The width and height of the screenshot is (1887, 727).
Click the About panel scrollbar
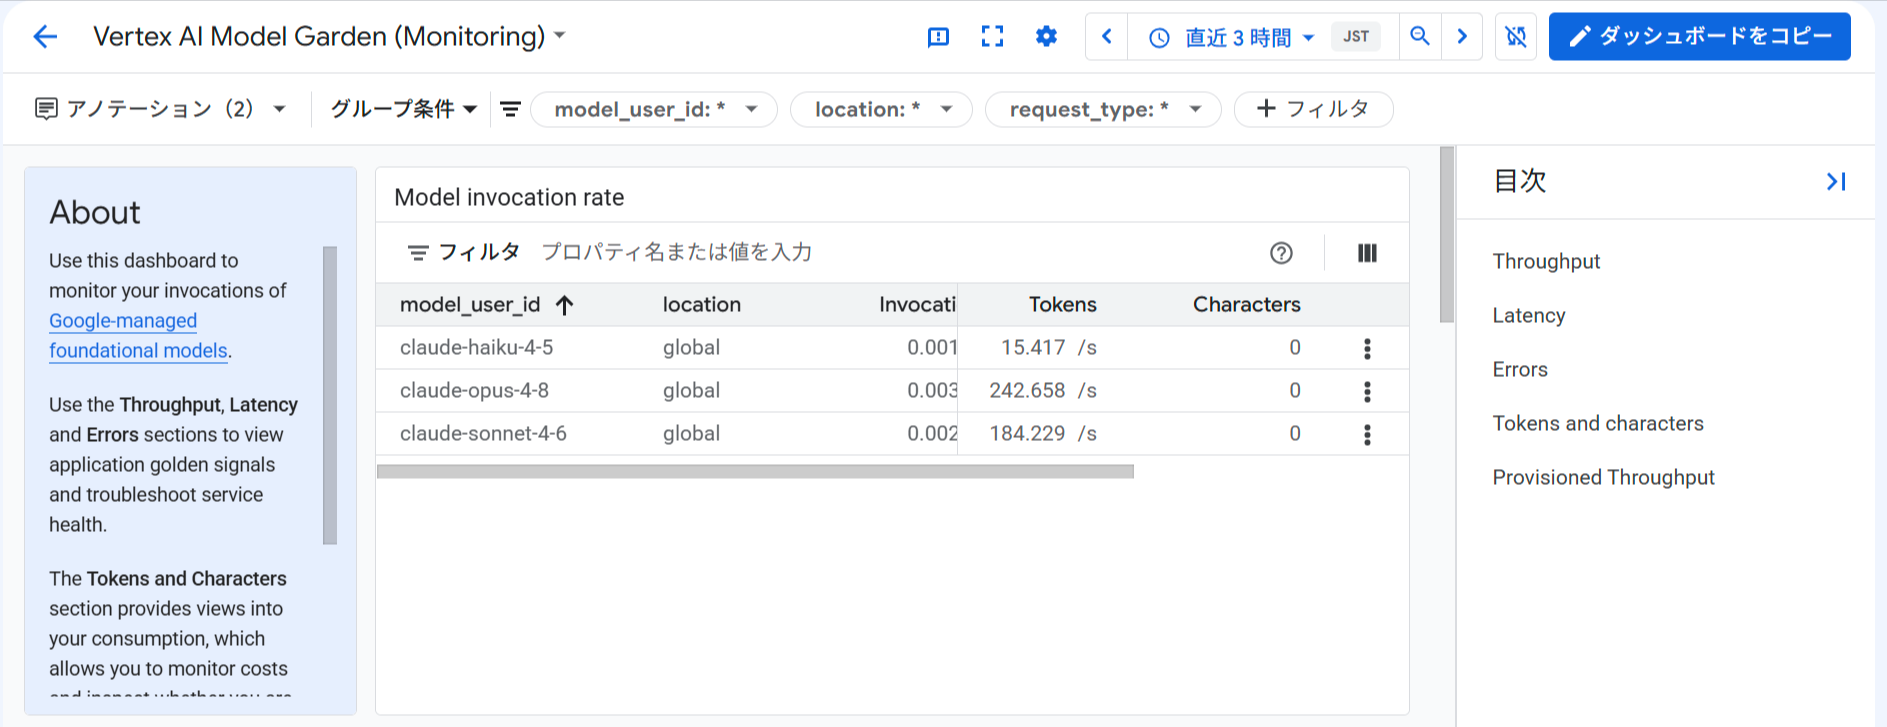(x=330, y=395)
